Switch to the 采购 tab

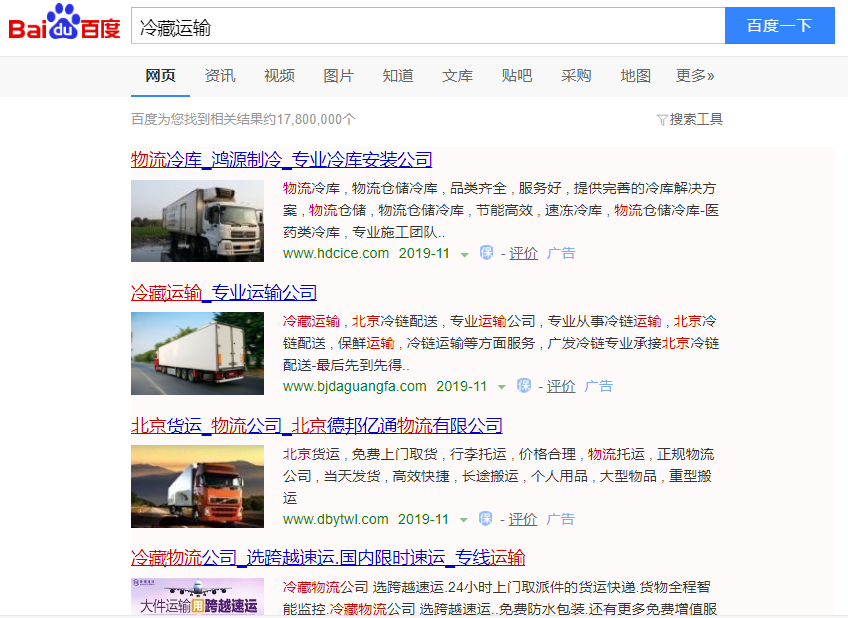pyautogui.click(x=576, y=76)
